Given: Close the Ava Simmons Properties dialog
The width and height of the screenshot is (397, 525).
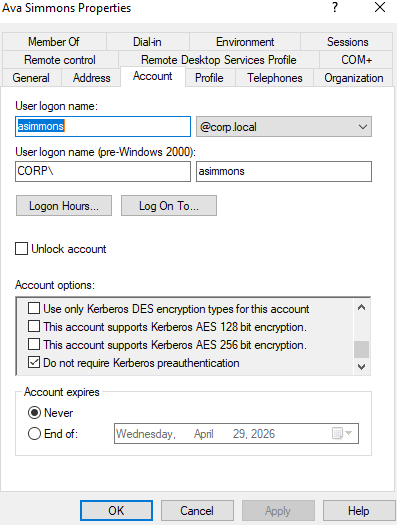Looking at the screenshot, I should coord(380,7).
